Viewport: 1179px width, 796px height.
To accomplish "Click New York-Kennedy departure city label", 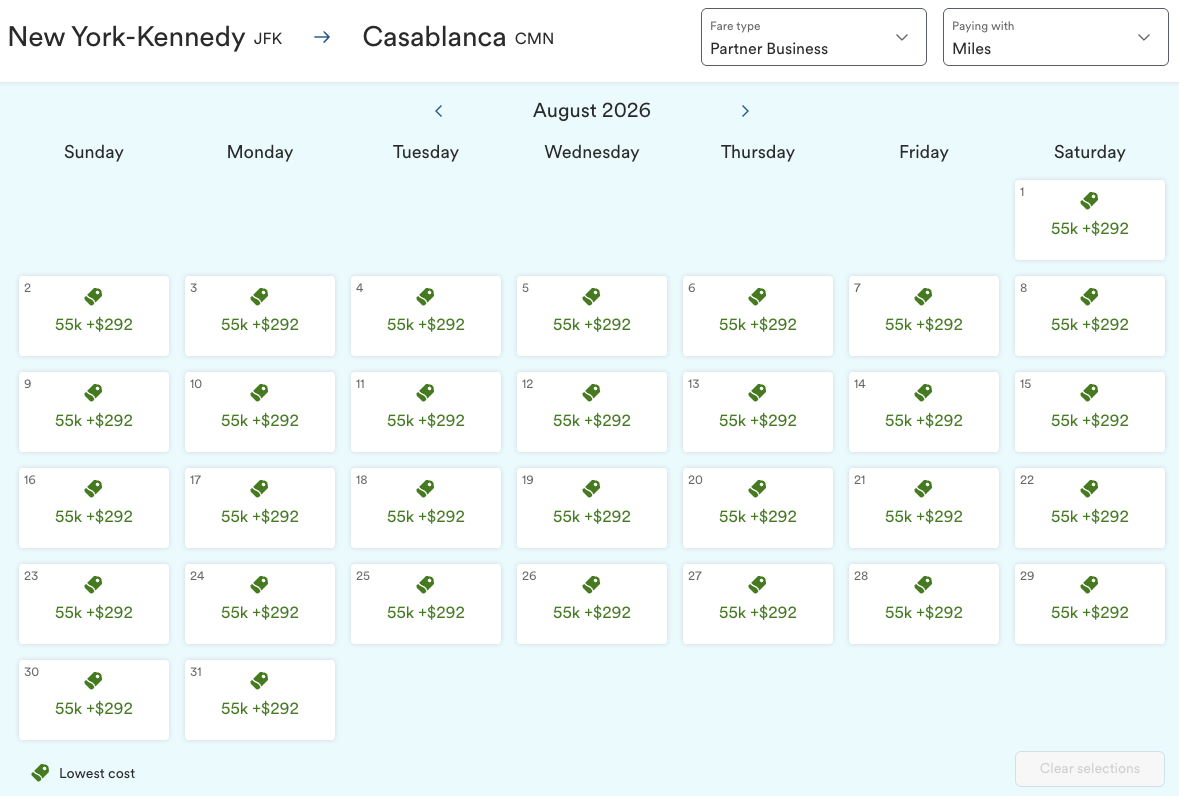I will tap(125, 37).
